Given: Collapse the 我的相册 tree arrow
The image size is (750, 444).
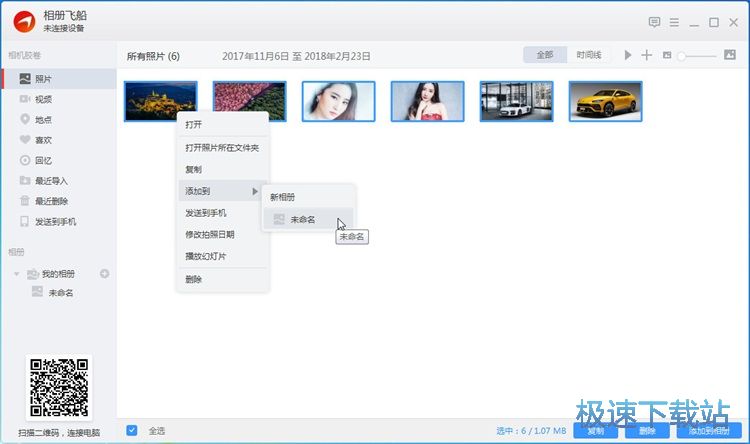Looking at the screenshot, I should [x=17, y=274].
